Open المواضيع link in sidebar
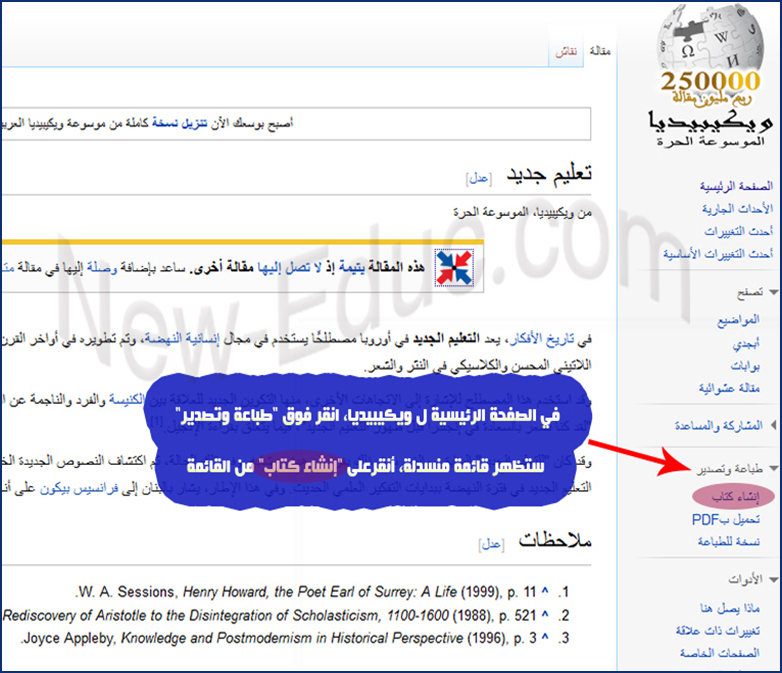The height and width of the screenshot is (673, 782). click(739, 319)
